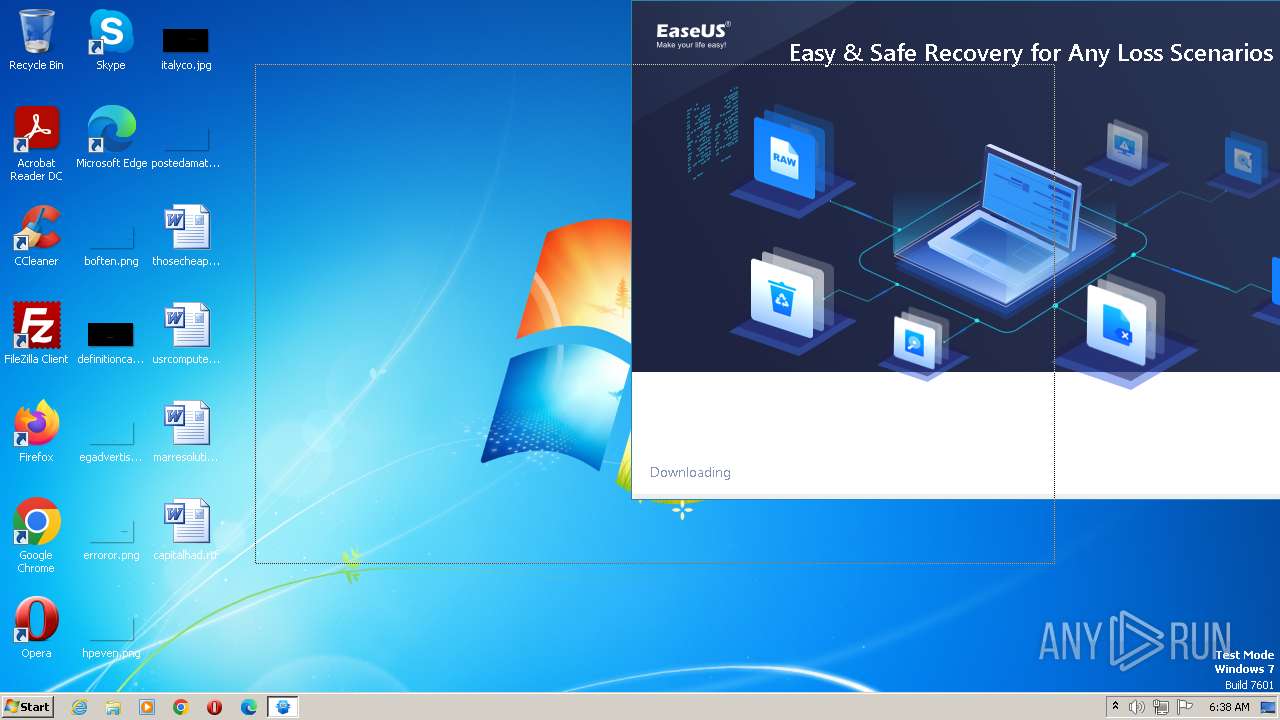This screenshot has width=1280, height=720.
Task: Open the Recycle Bin desktop icon
Action: point(36,40)
